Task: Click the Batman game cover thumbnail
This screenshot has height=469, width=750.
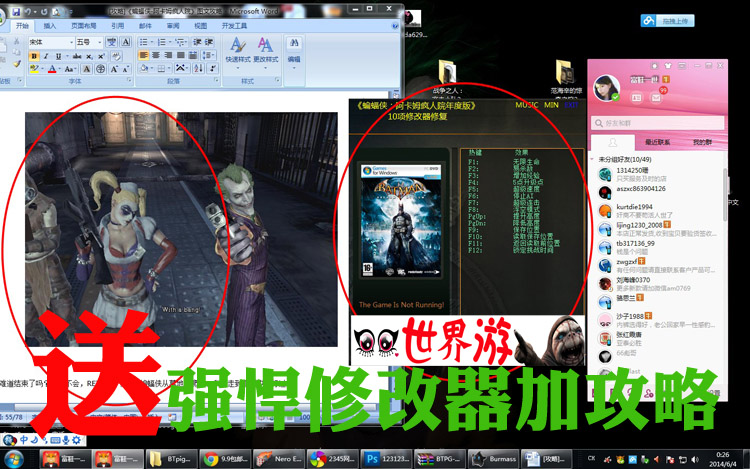Action: coord(401,221)
